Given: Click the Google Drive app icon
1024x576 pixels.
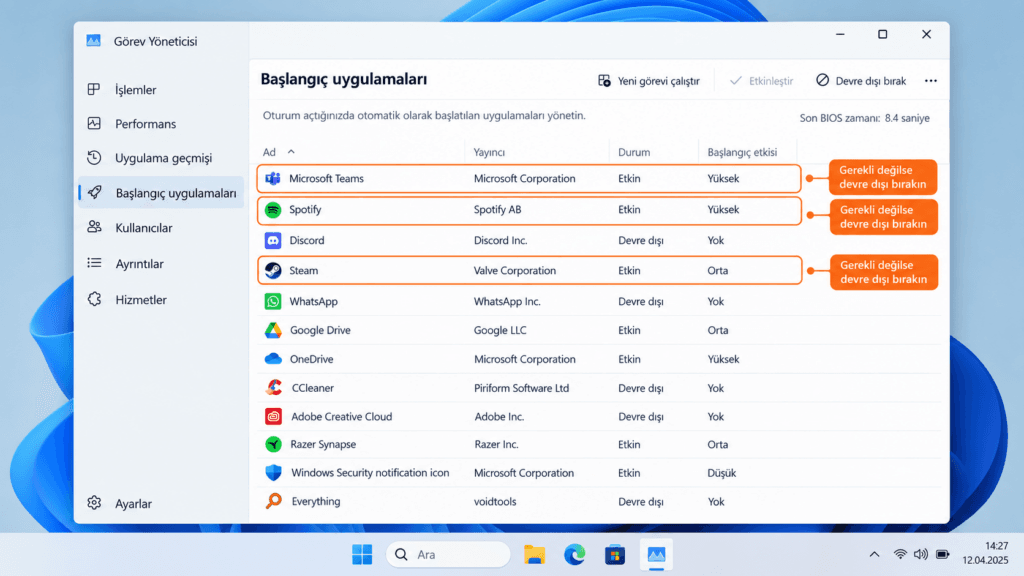Looking at the screenshot, I should (273, 330).
